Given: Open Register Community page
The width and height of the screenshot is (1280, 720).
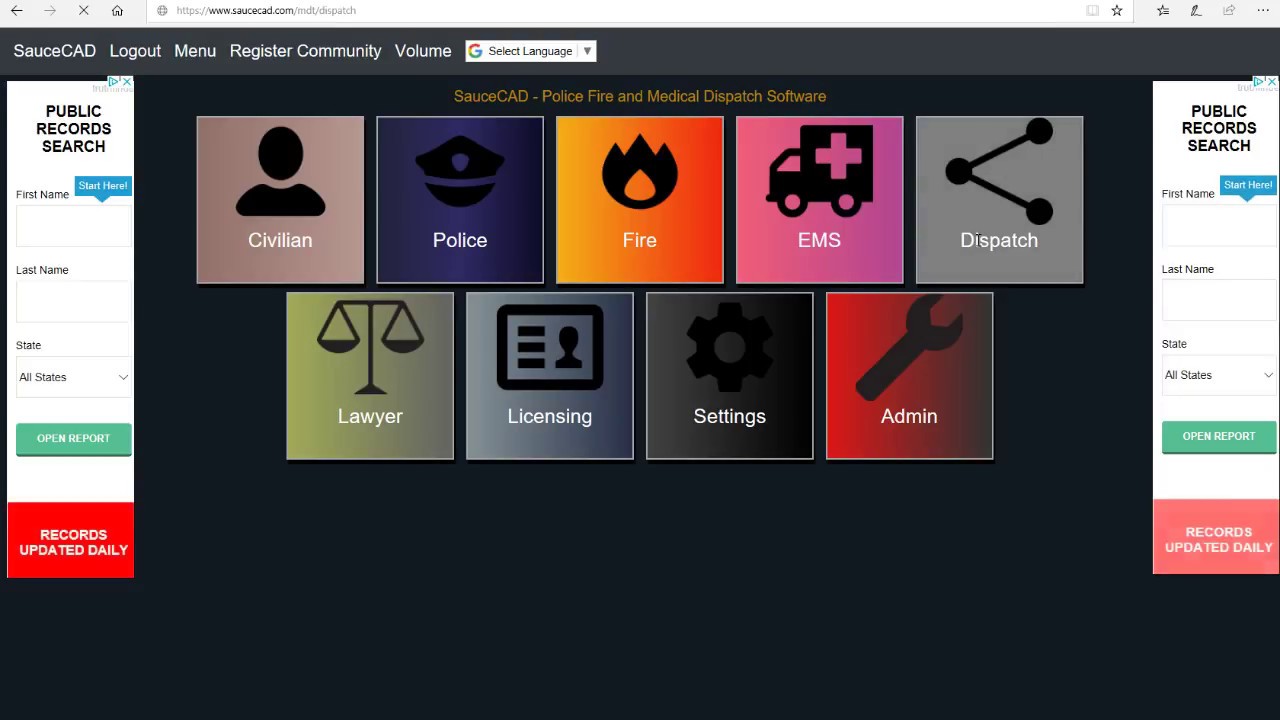Looking at the screenshot, I should click(306, 51).
